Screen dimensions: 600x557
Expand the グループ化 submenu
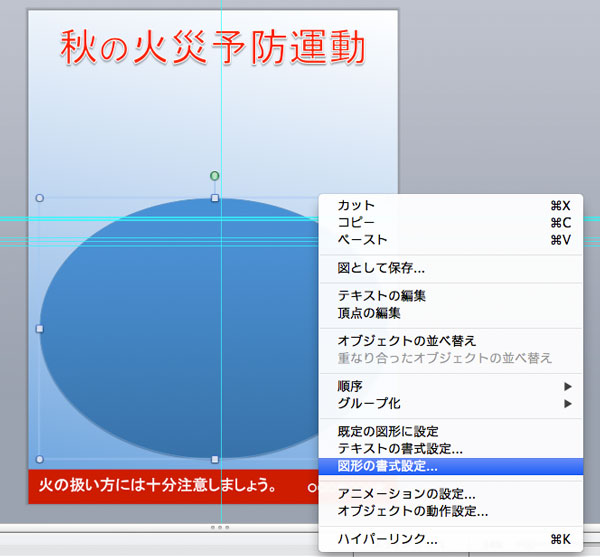click(369, 403)
